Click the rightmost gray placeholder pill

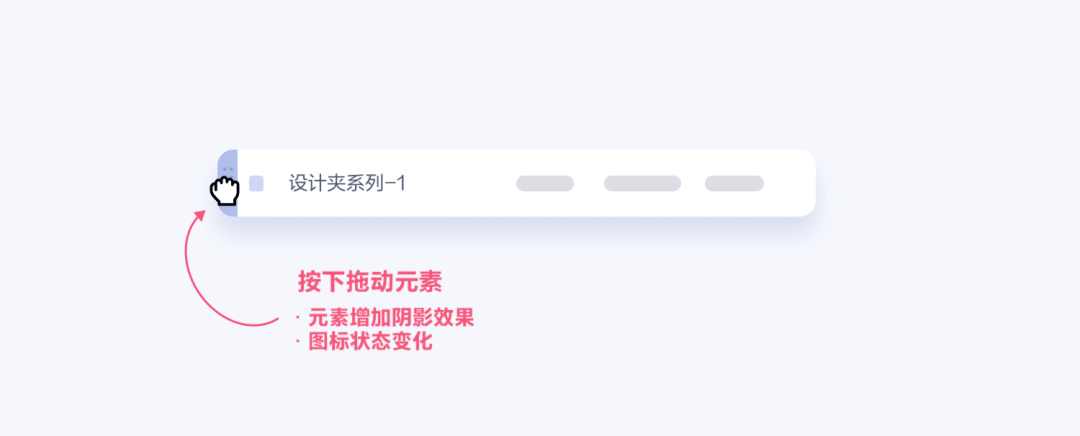coord(734,183)
